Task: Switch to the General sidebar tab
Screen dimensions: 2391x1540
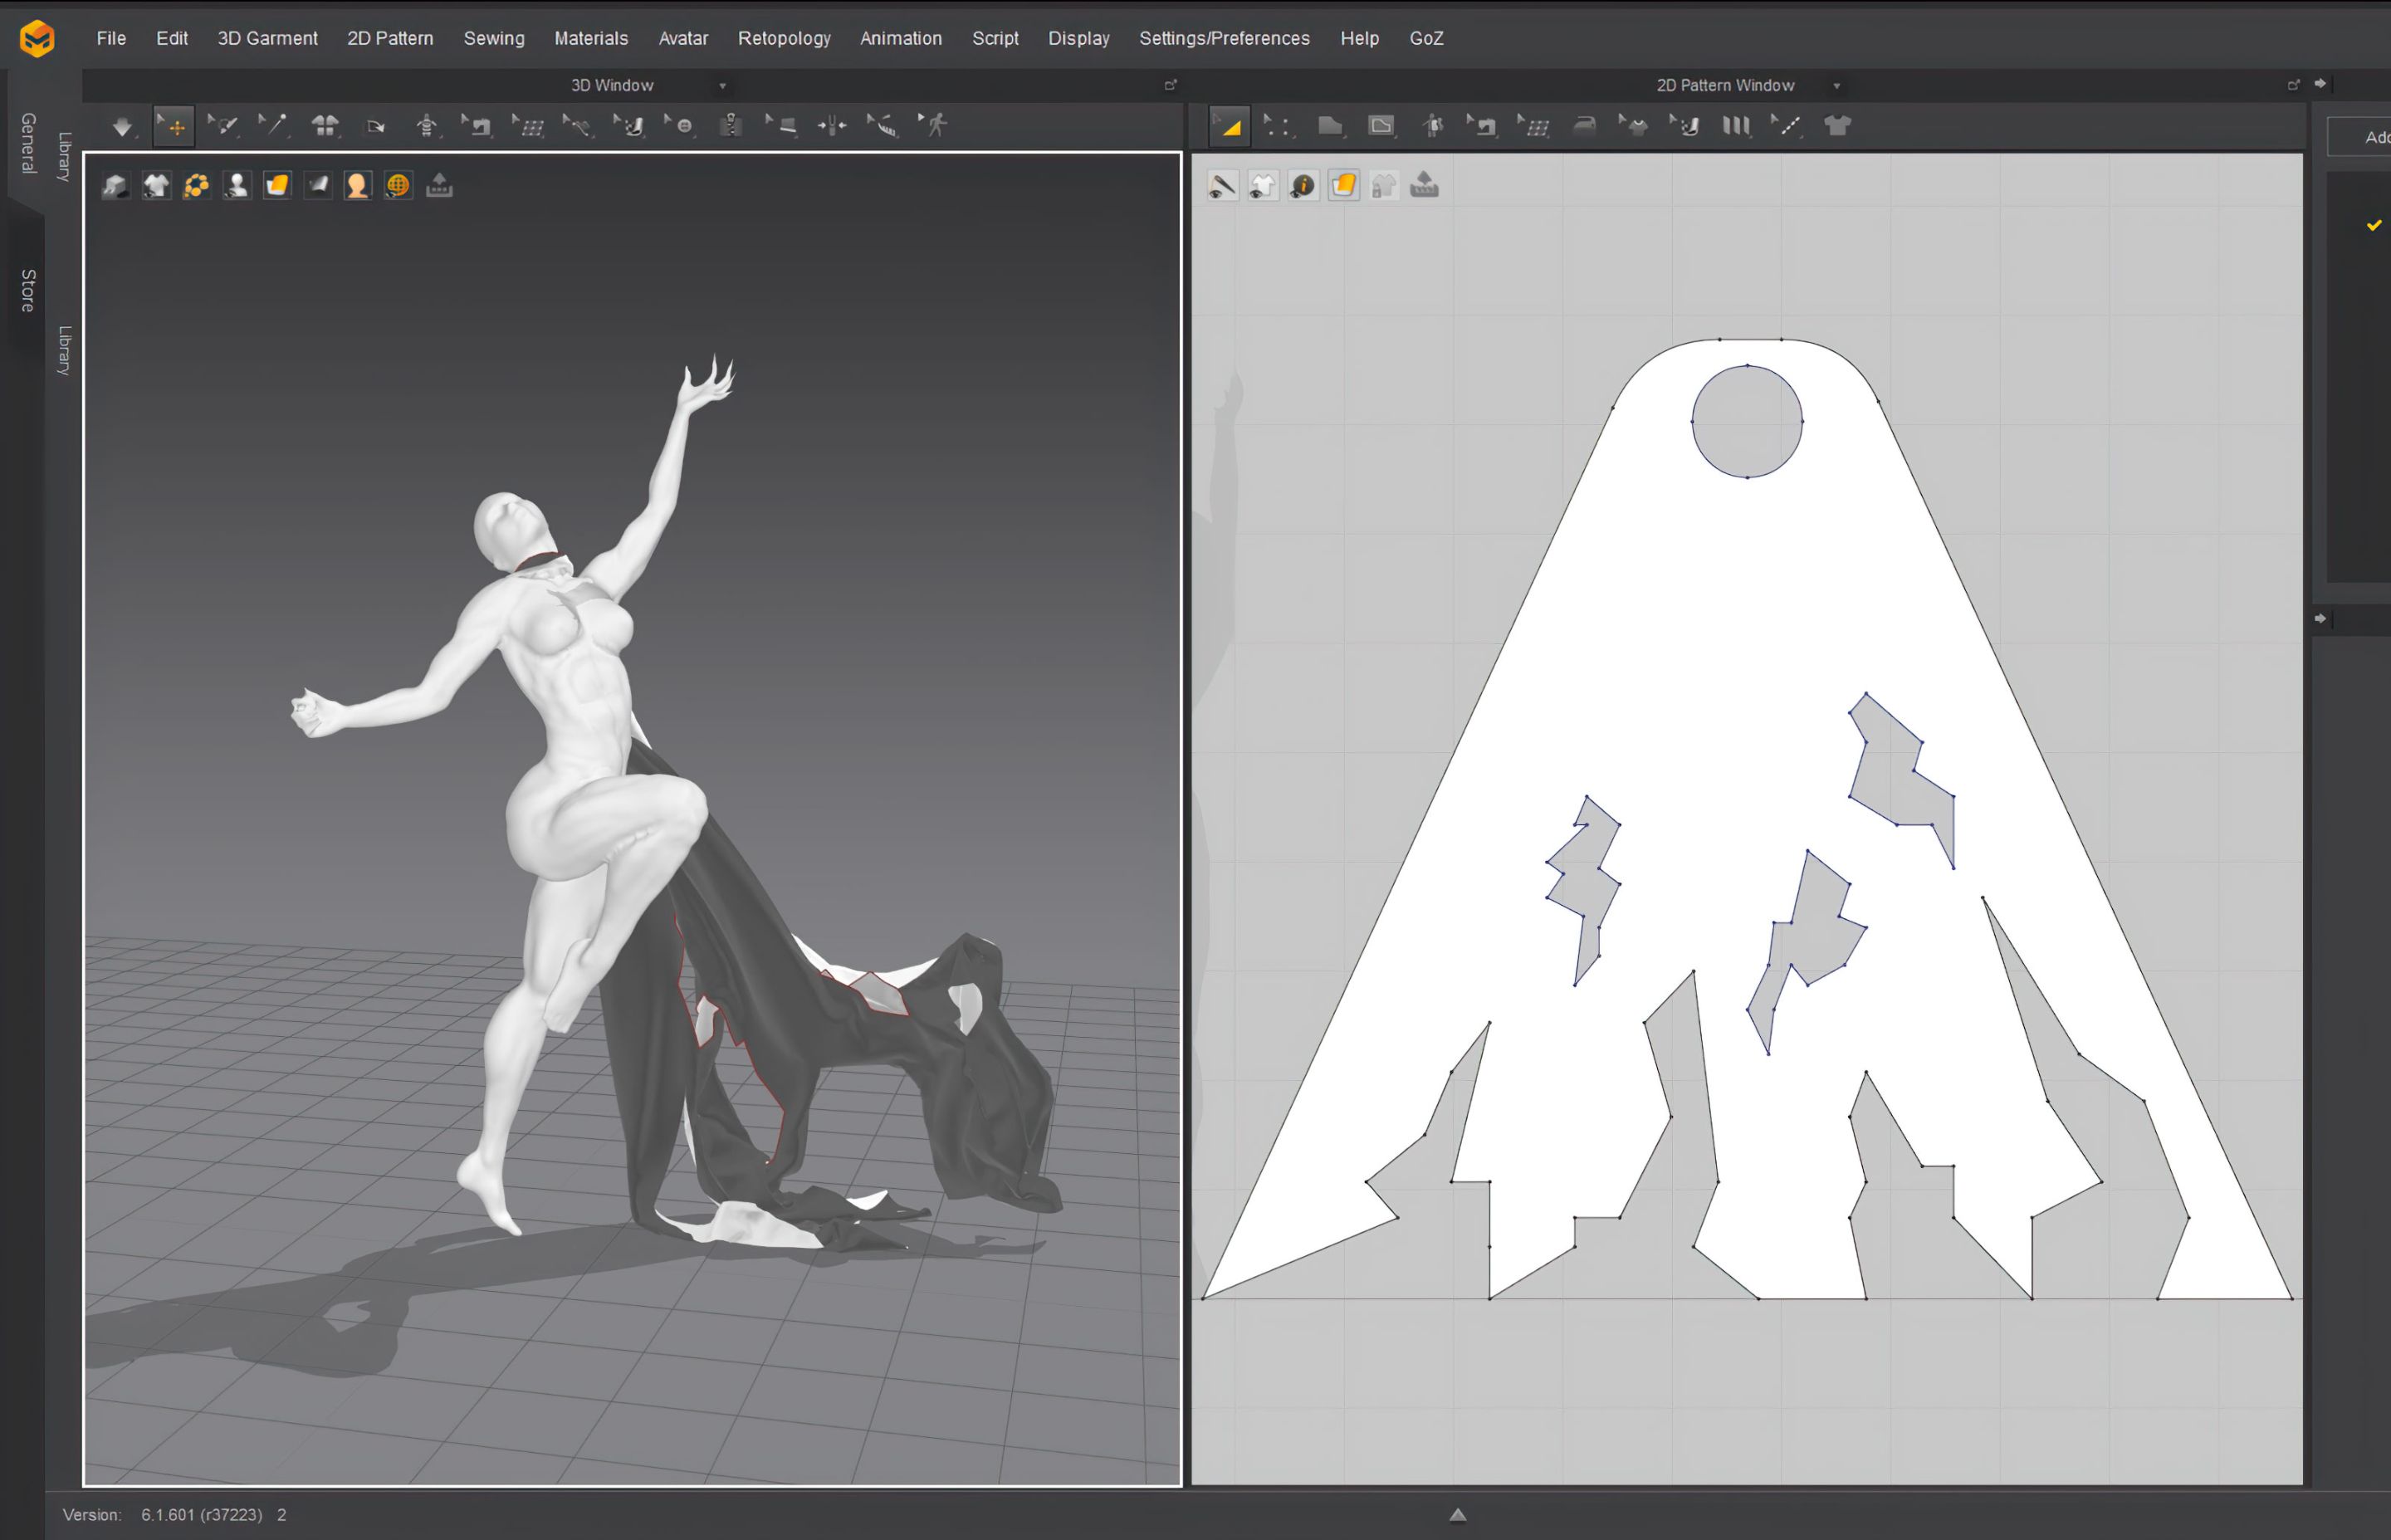Action: click(x=28, y=143)
